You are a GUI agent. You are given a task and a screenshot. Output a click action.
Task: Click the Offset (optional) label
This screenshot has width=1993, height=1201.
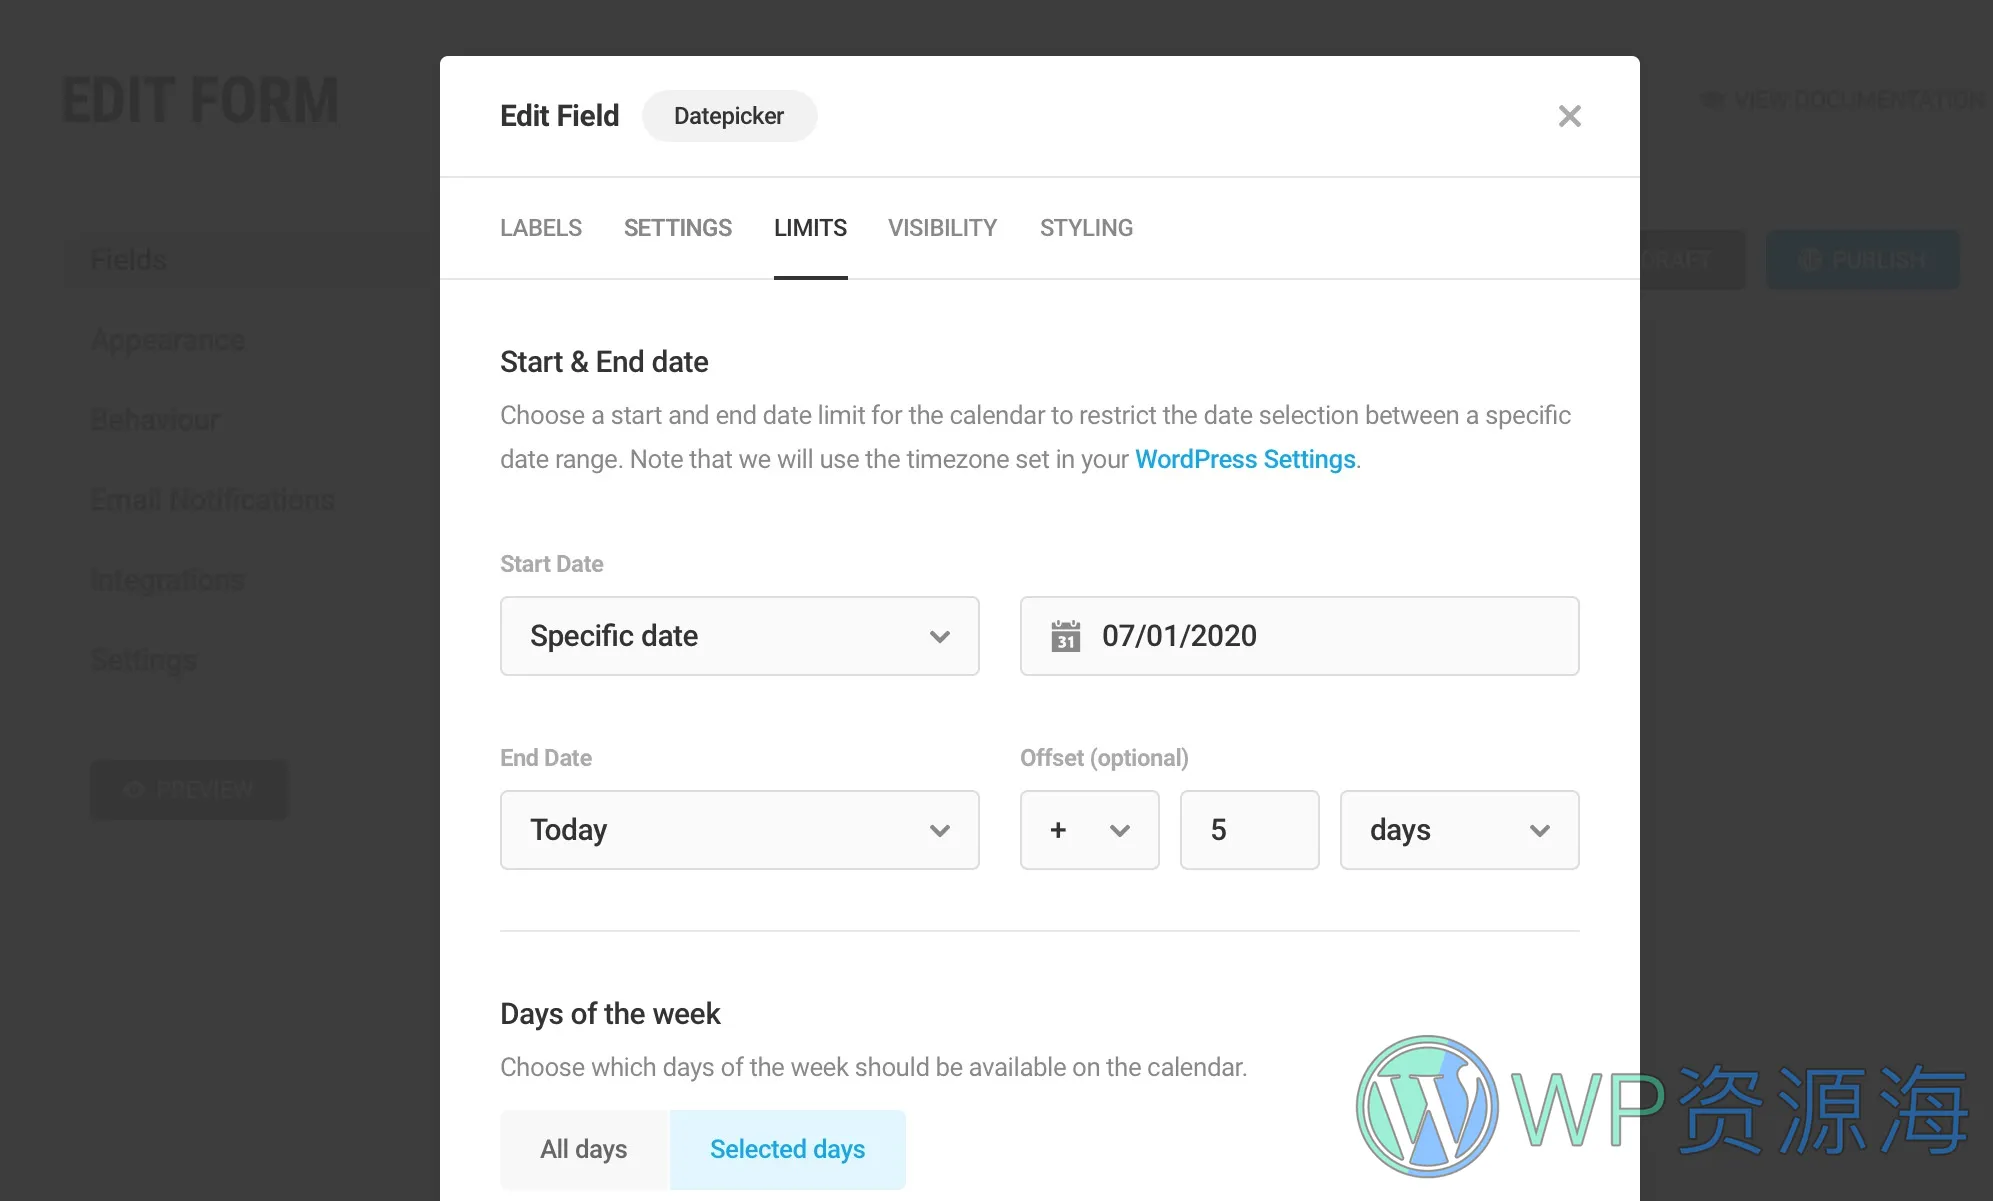point(1104,758)
